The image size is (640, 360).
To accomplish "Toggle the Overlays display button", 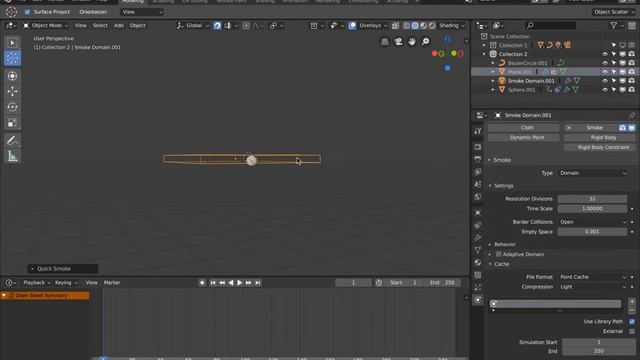I will (352, 26).
